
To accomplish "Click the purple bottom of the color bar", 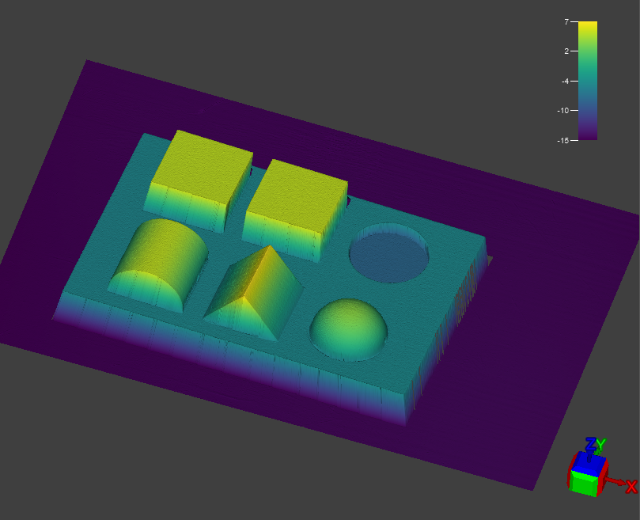I will (588, 133).
